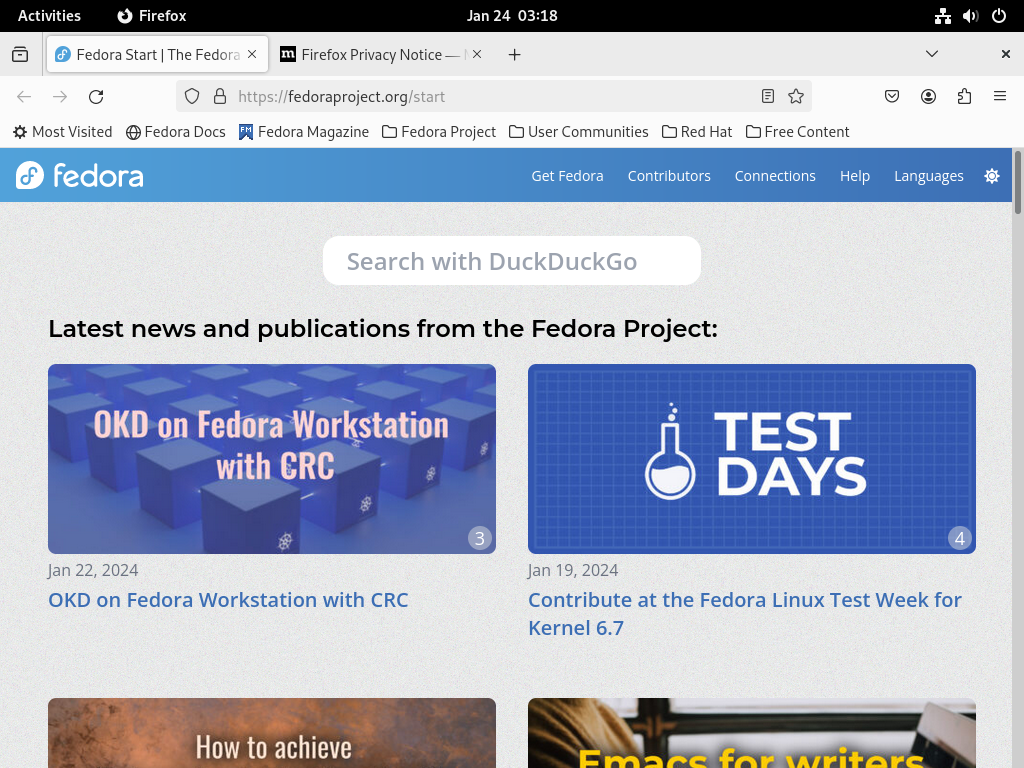The width and height of the screenshot is (1024, 768).
Task: Switch to Firefox Privacy Notice tab
Action: [x=381, y=54]
